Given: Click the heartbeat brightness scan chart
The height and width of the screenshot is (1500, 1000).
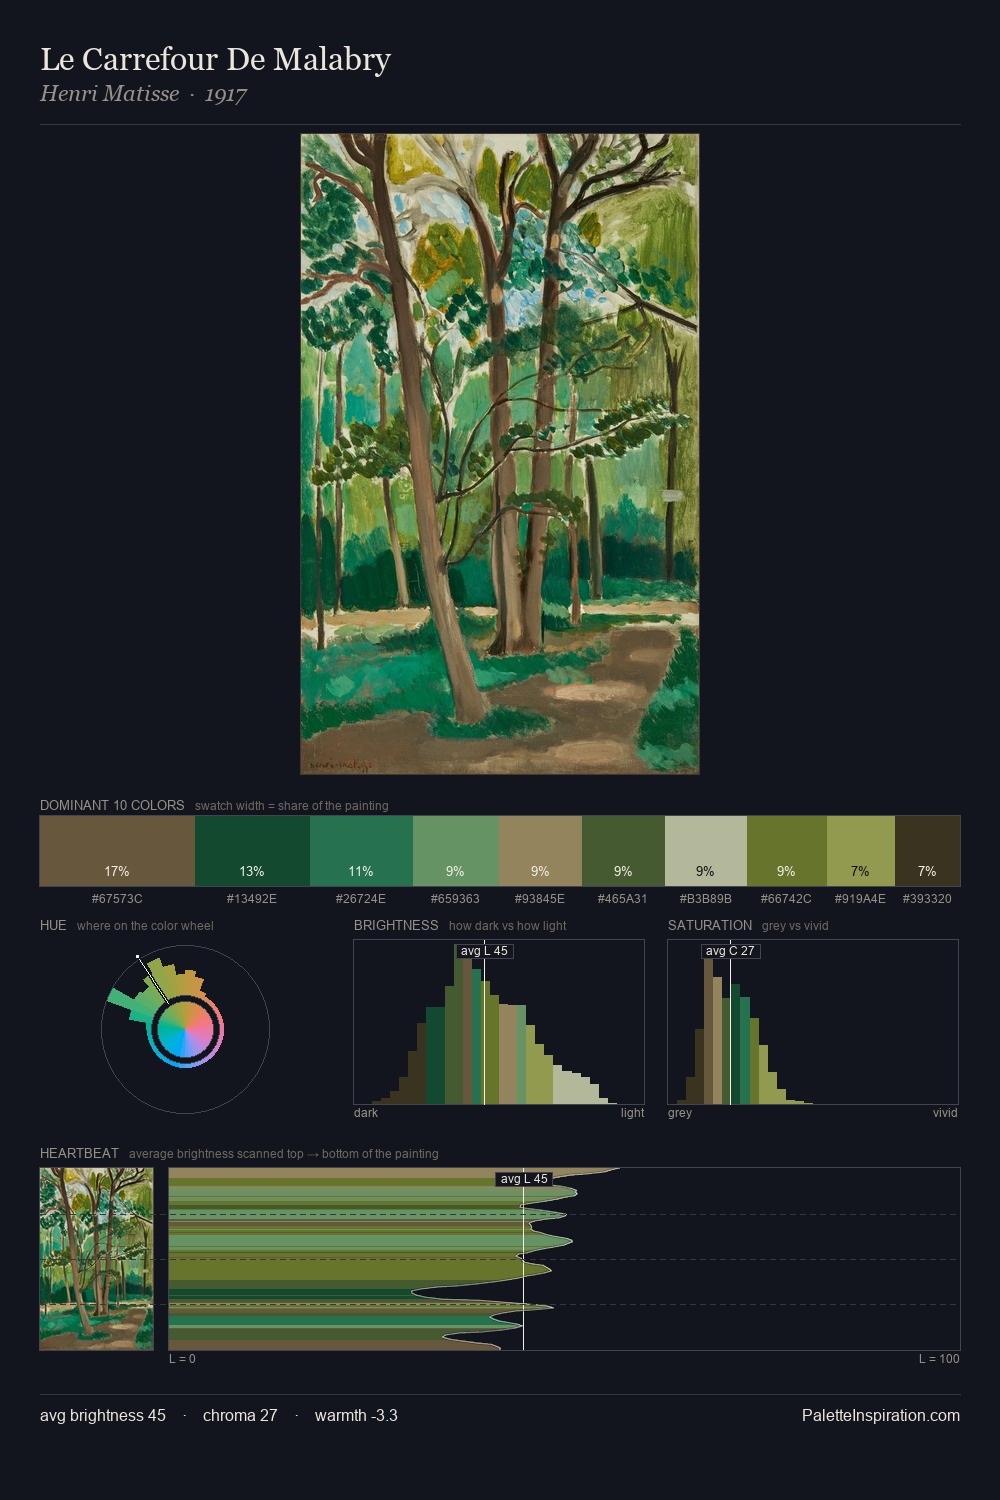Looking at the screenshot, I should (564, 1259).
